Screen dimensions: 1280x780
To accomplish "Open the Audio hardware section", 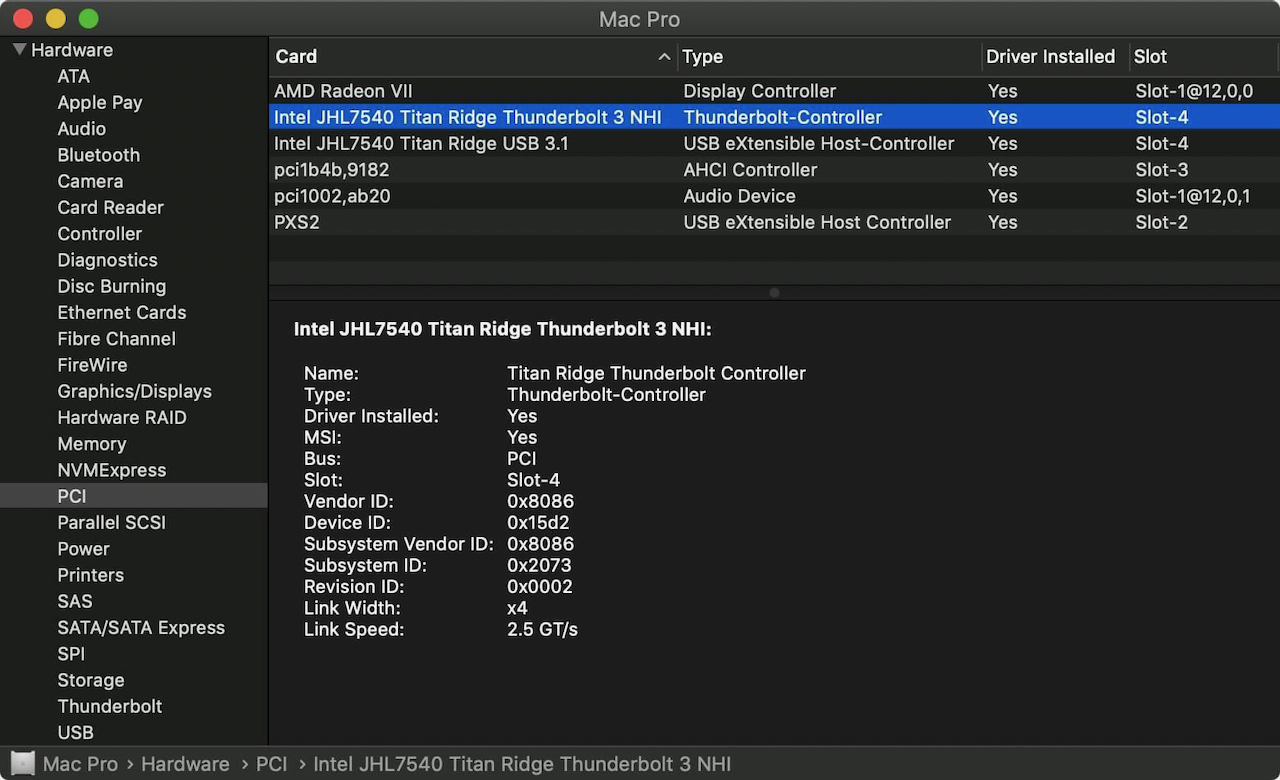I will [82, 128].
